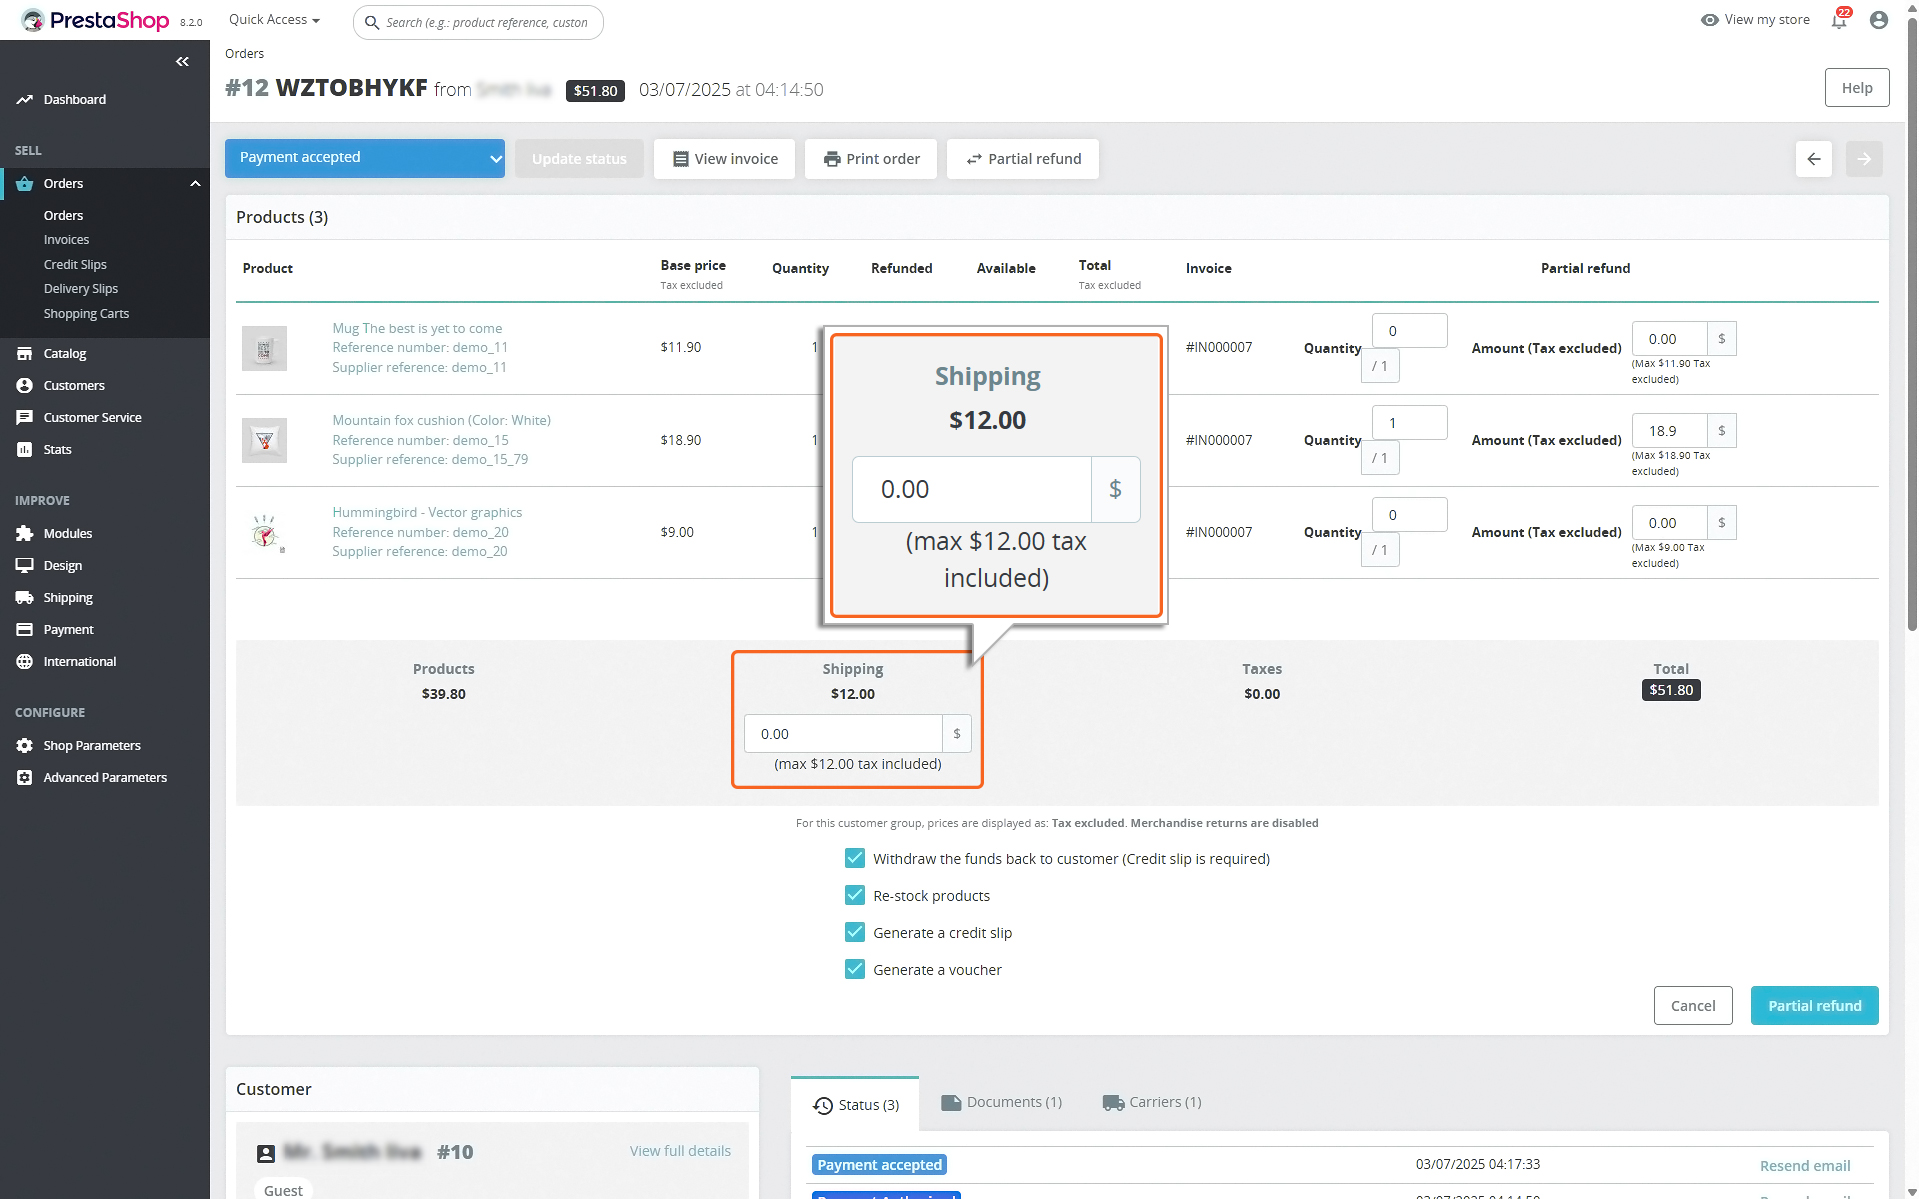
Task: Cancel the partial refund
Action: 1693,1006
